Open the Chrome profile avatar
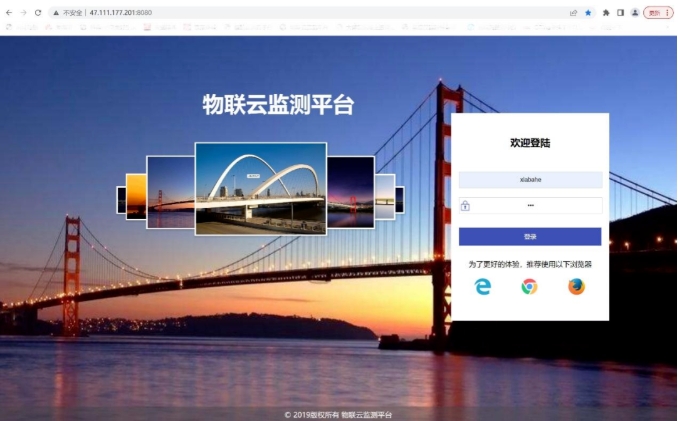678x421 pixels. pos(634,12)
